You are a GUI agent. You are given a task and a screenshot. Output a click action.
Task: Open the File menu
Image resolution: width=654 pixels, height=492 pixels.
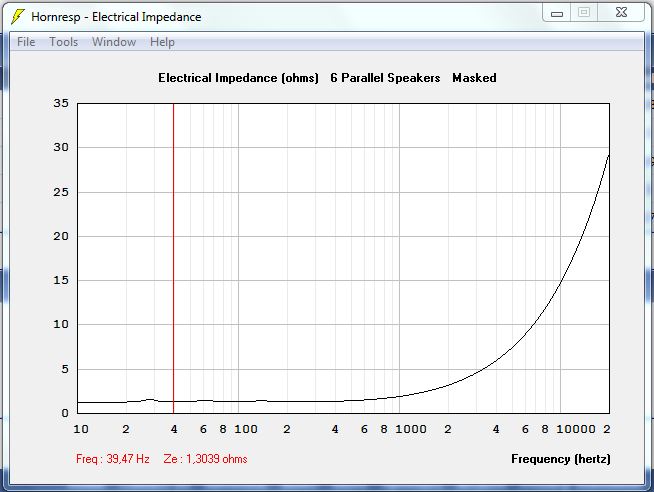26,42
